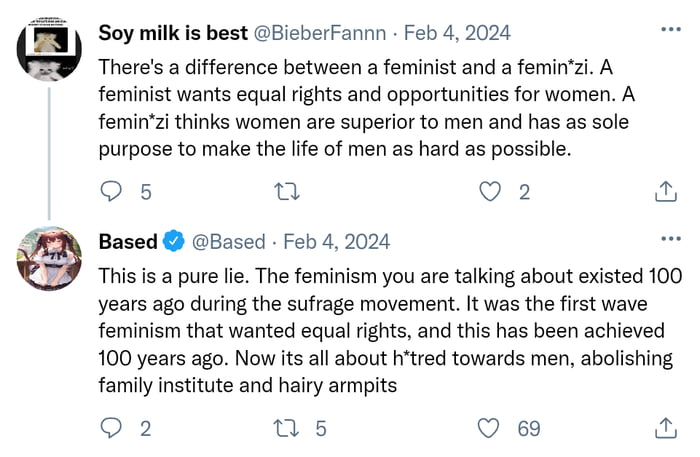Open the first tweet's body text
Screen dimensions: 700x457
(366, 108)
